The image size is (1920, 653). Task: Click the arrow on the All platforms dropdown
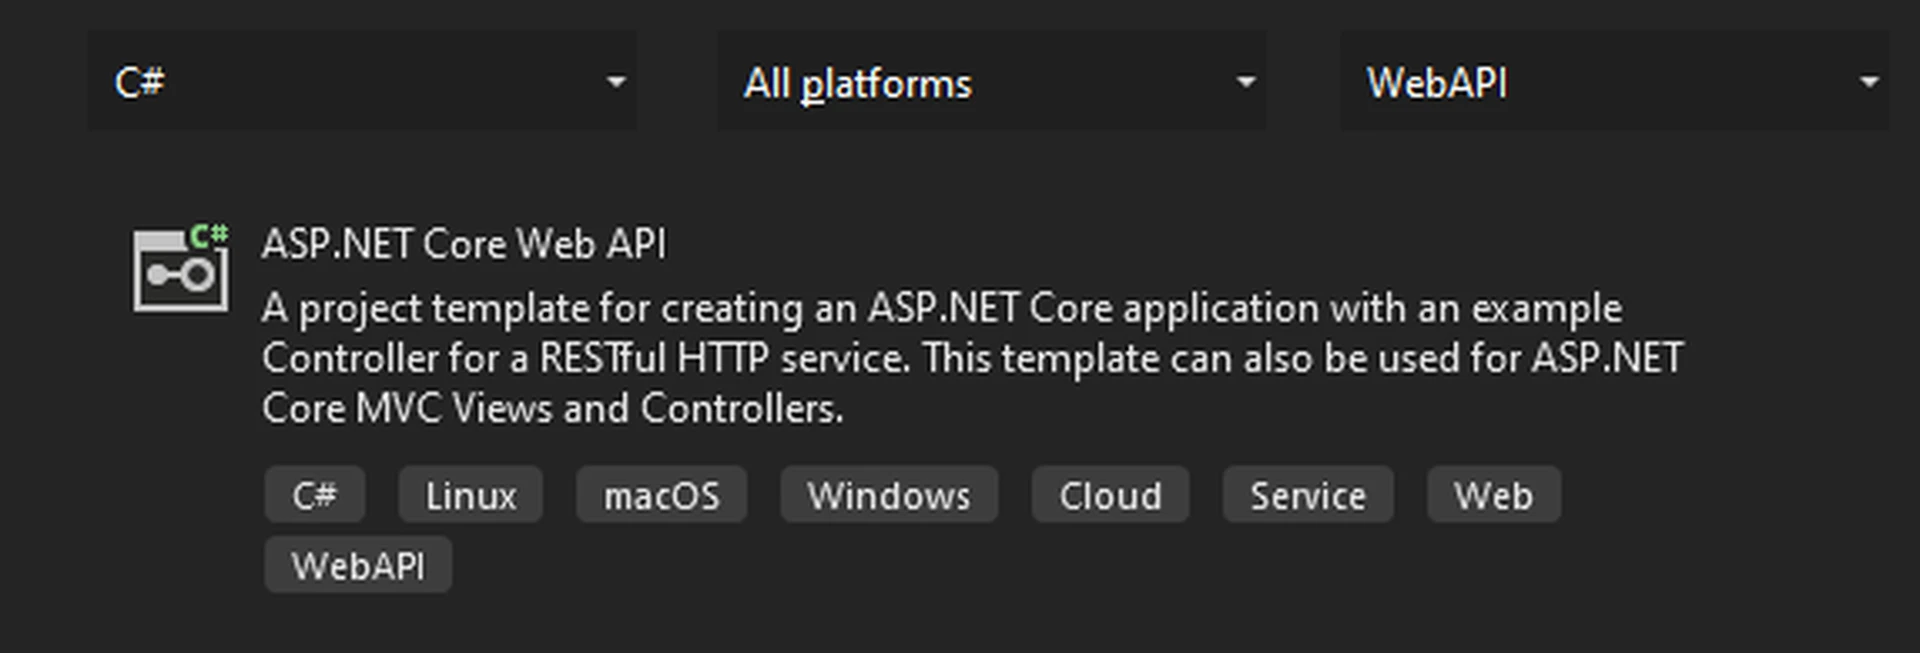point(1245,82)
